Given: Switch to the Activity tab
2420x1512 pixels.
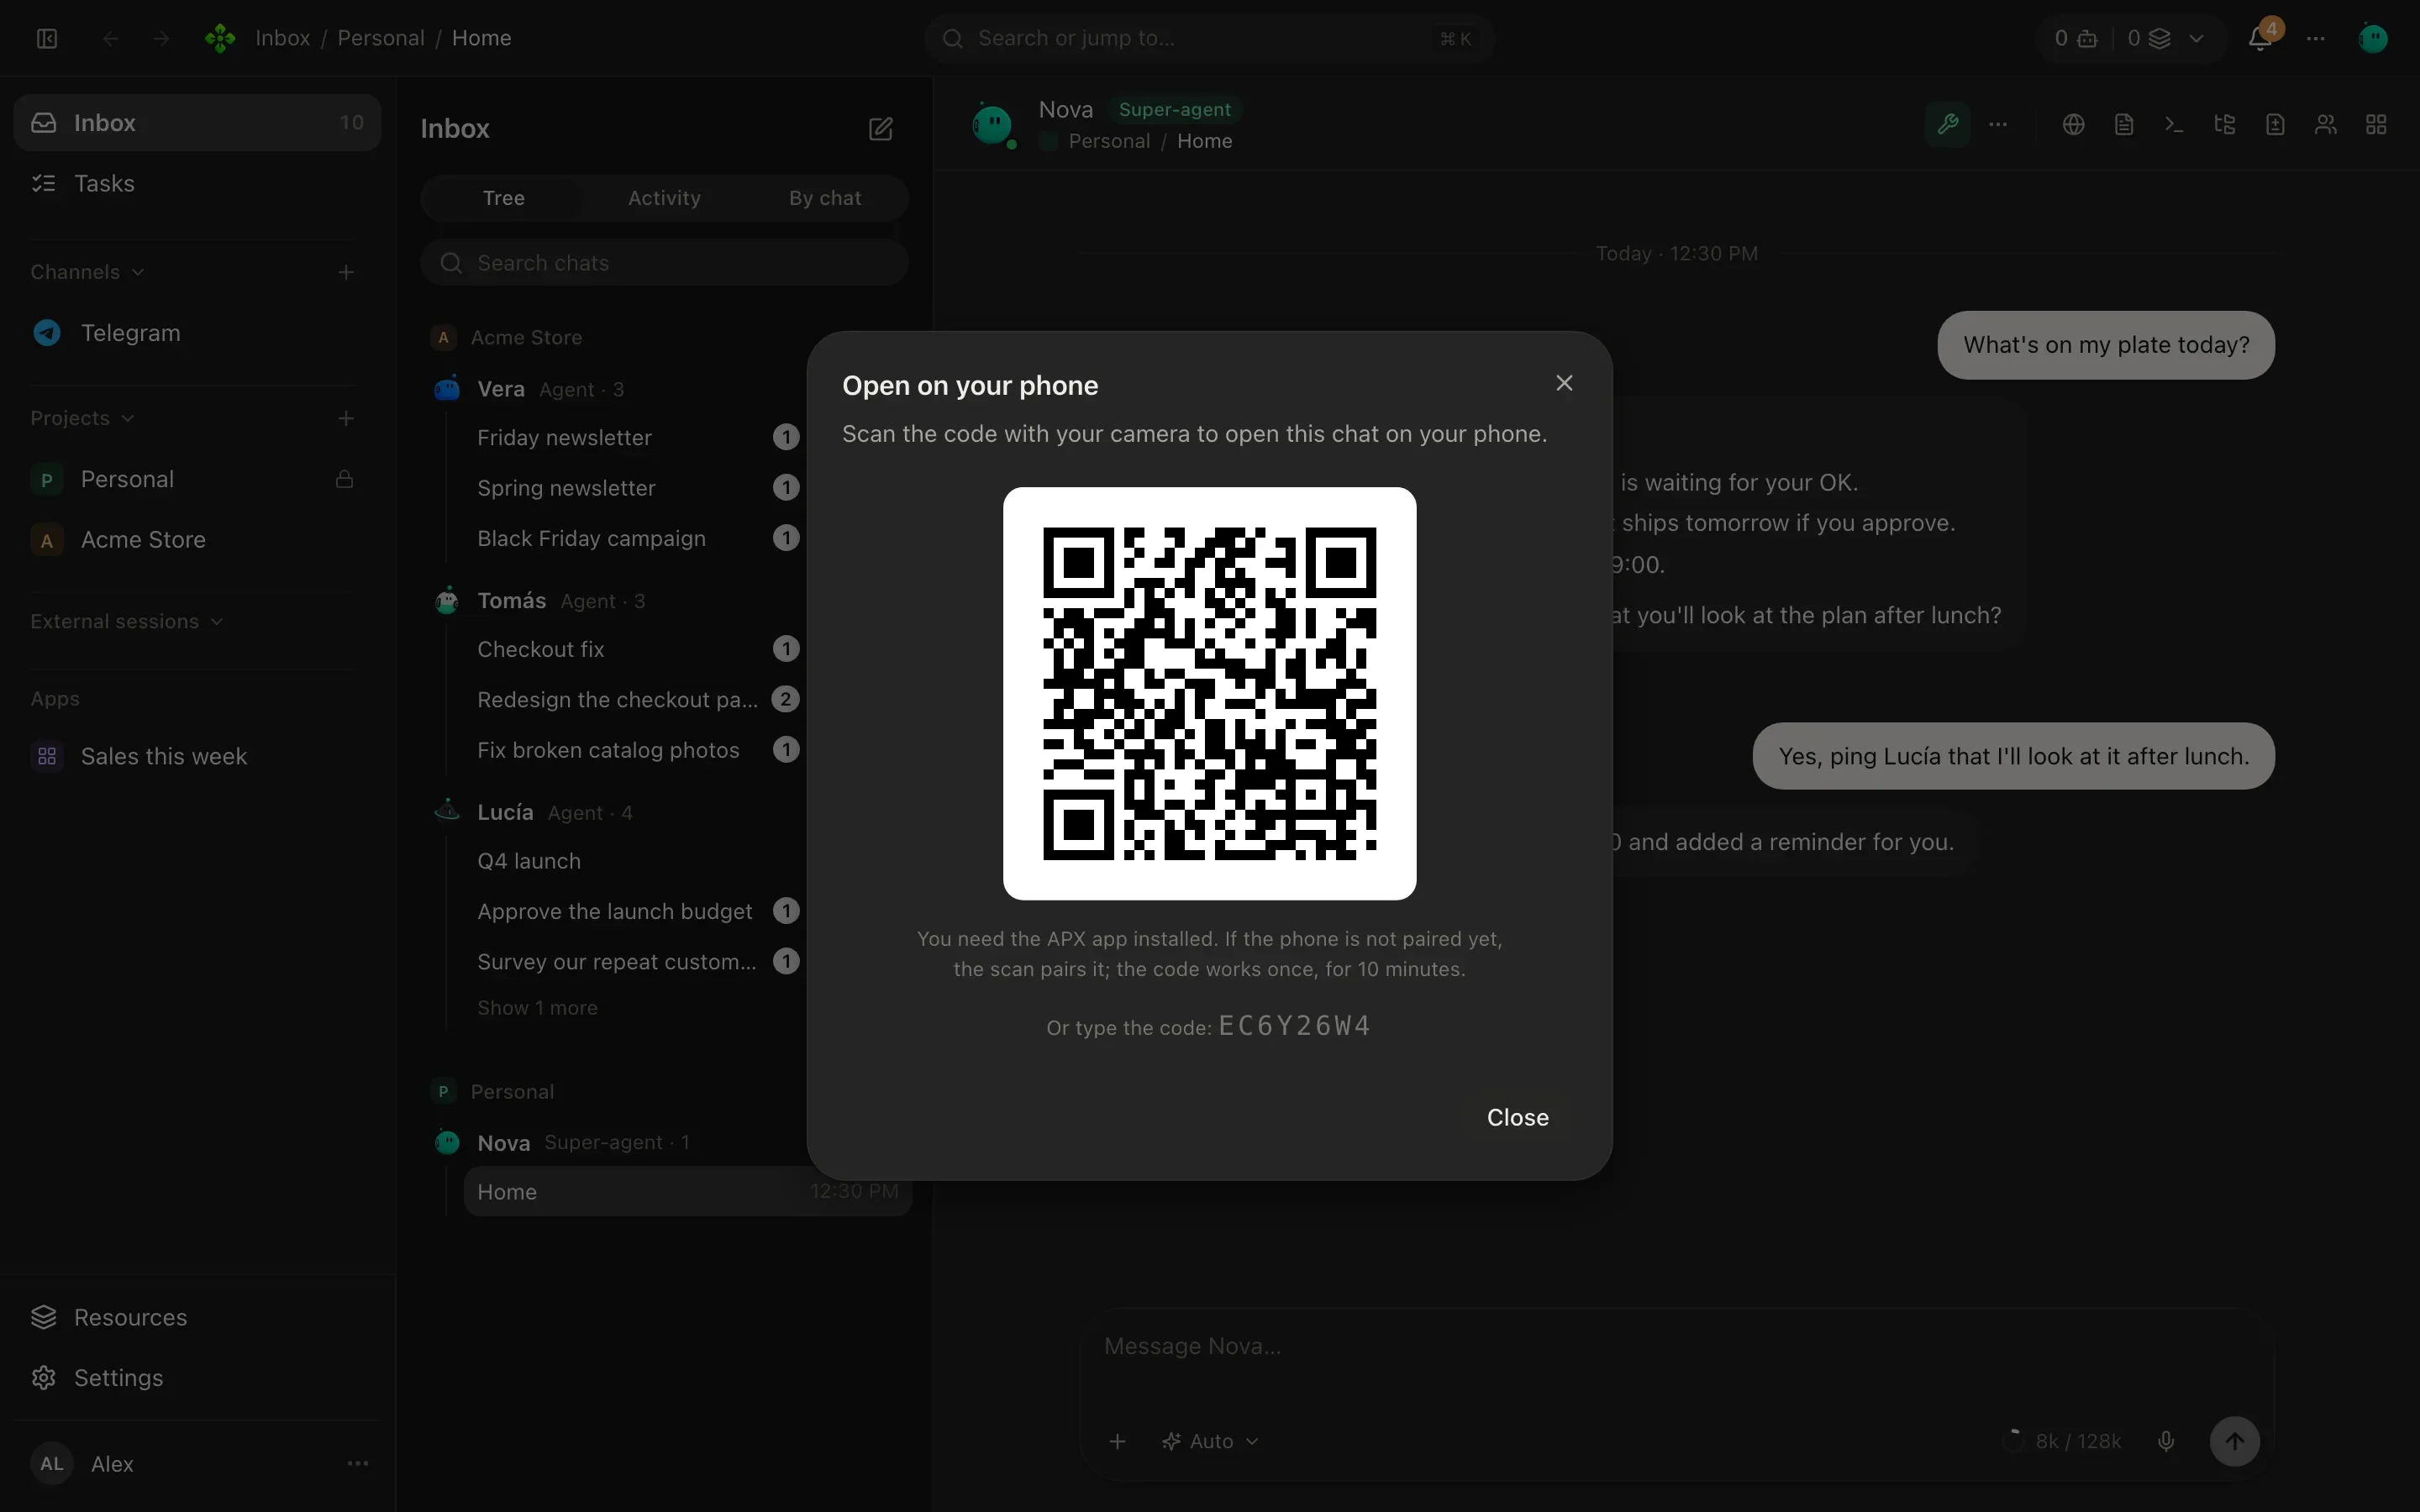Looking at the screenshot, I should 664,198.
